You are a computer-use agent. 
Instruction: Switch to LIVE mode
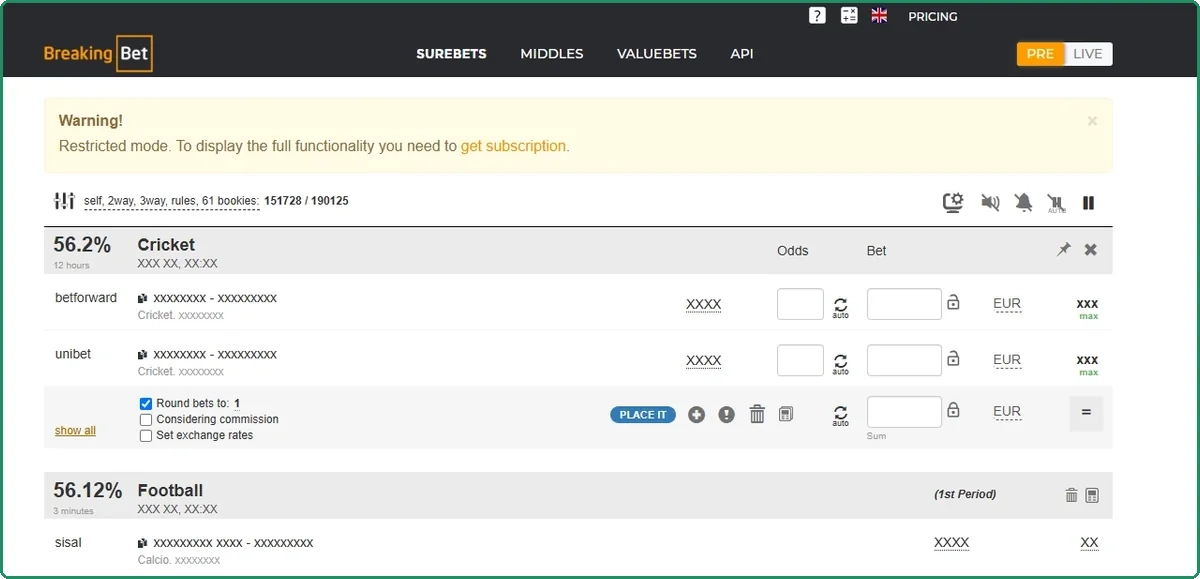coord(1088,54)
